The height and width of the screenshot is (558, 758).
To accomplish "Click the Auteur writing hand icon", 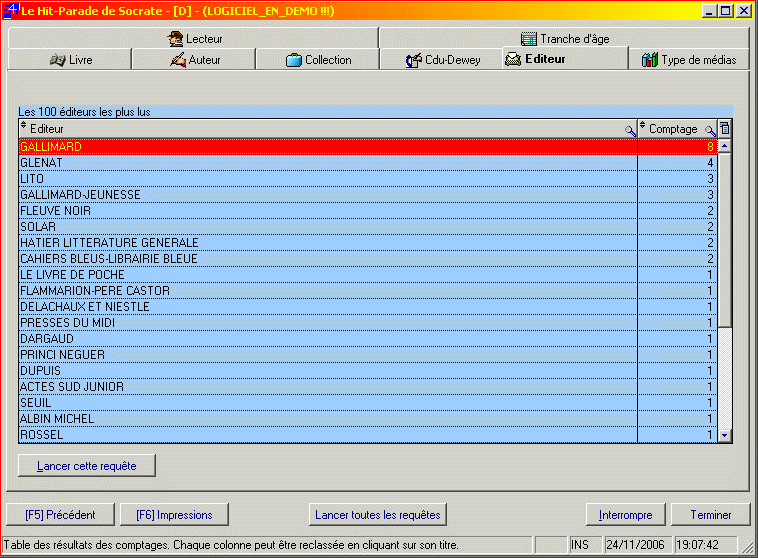I will coord(178,60).
